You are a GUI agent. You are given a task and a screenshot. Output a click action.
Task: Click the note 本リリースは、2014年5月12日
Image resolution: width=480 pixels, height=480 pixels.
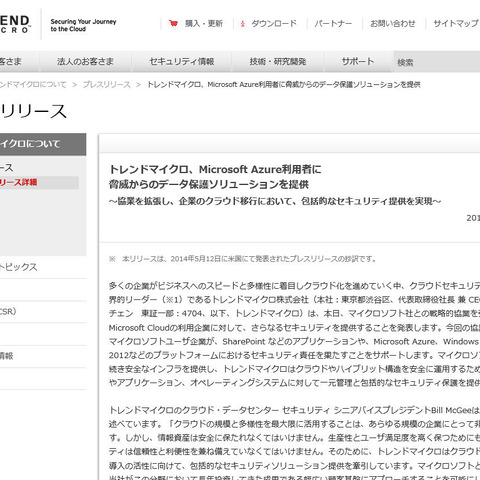242,259
